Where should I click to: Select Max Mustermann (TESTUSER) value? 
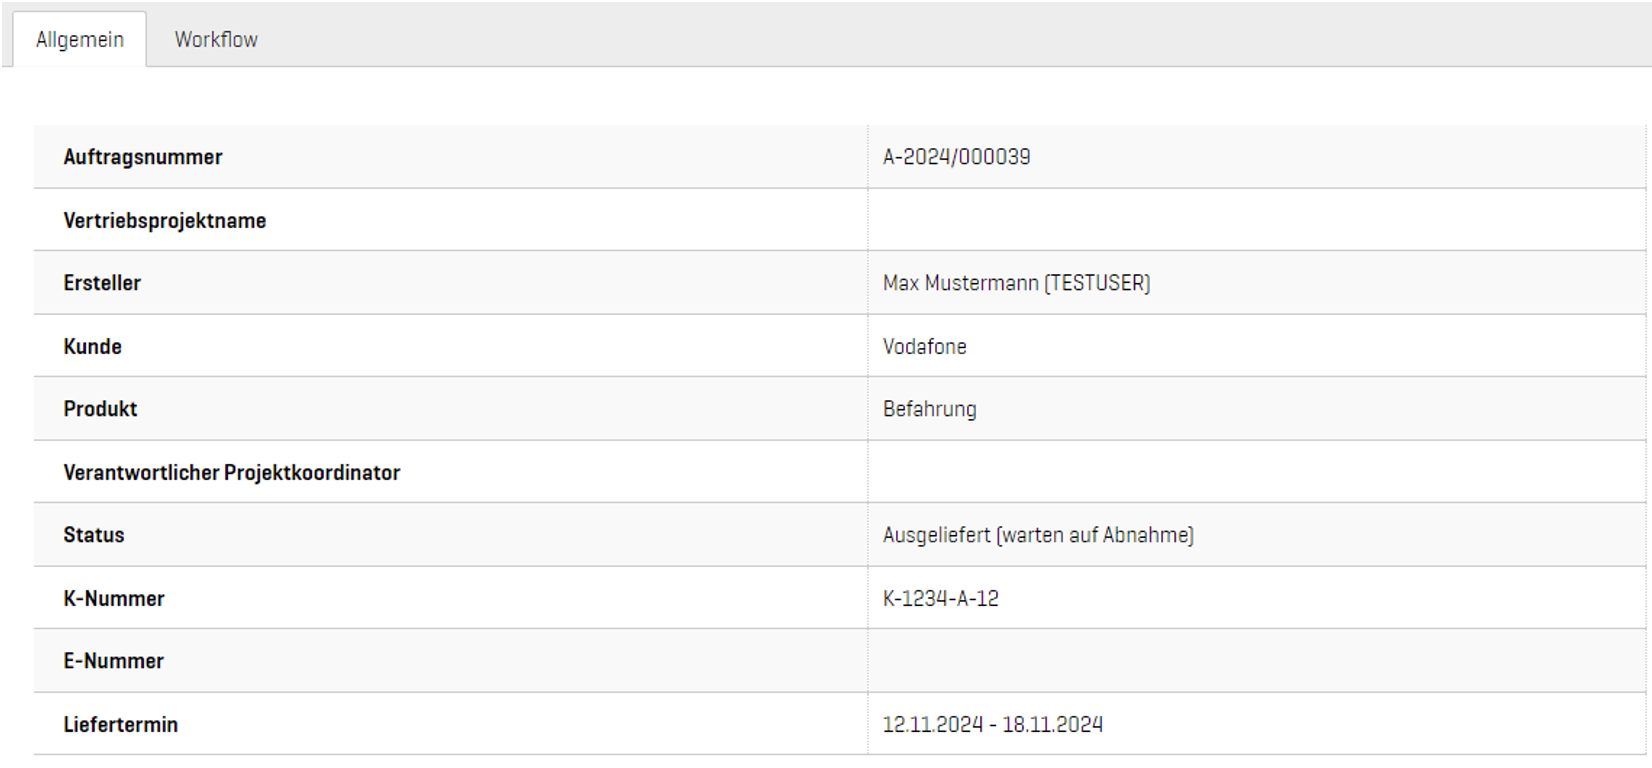pyautogui.click(x=1016, y=283)
